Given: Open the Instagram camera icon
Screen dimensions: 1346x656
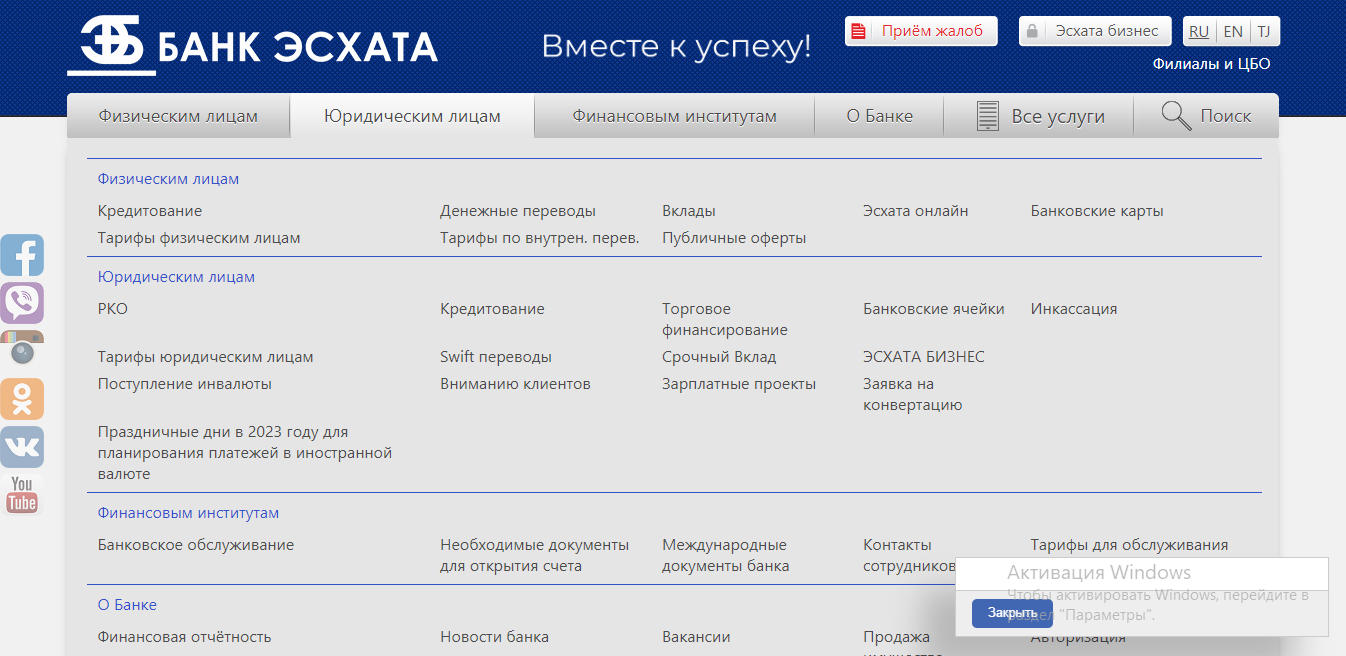Looking at the screenshot, I should tap(22, 350).
